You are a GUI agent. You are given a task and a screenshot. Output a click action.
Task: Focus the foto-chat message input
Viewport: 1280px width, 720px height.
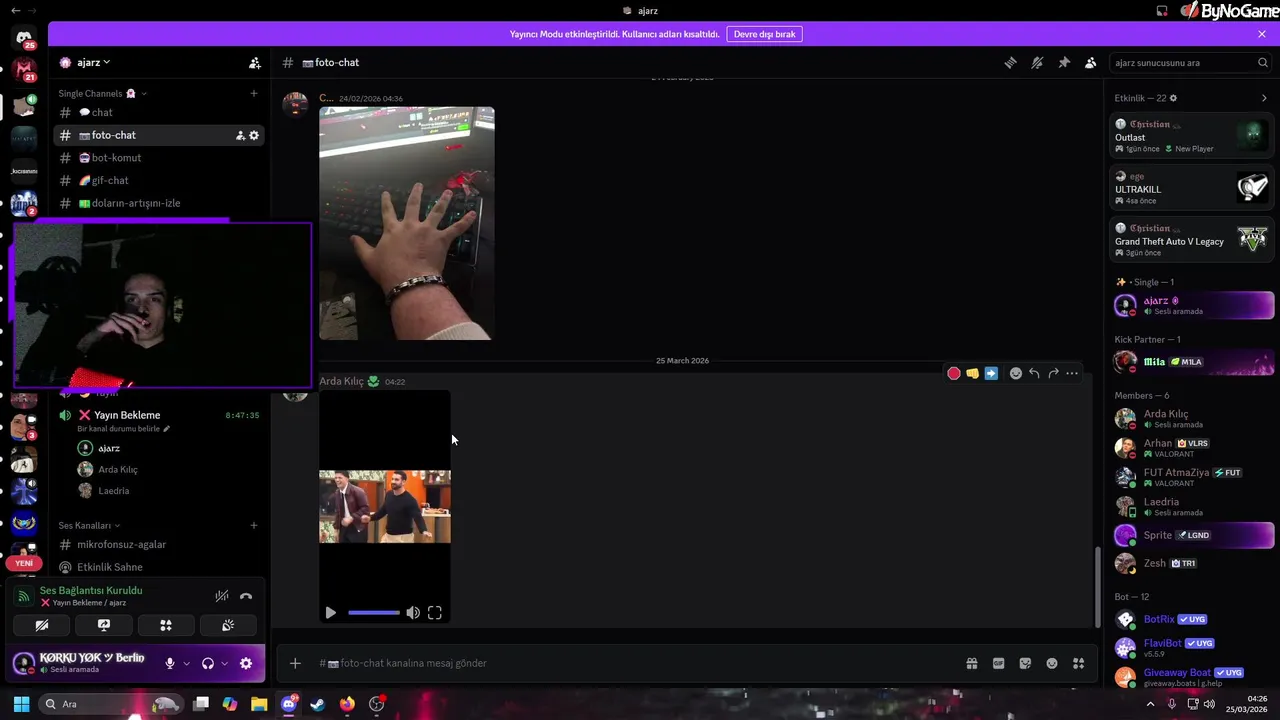point(640,663)
